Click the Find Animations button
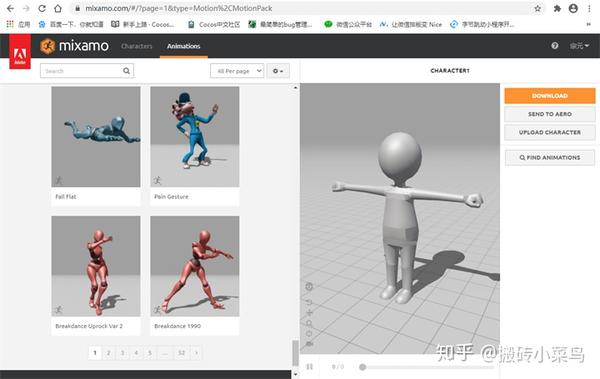The height and width of the screenshot is (379, 600). (550, 157)
